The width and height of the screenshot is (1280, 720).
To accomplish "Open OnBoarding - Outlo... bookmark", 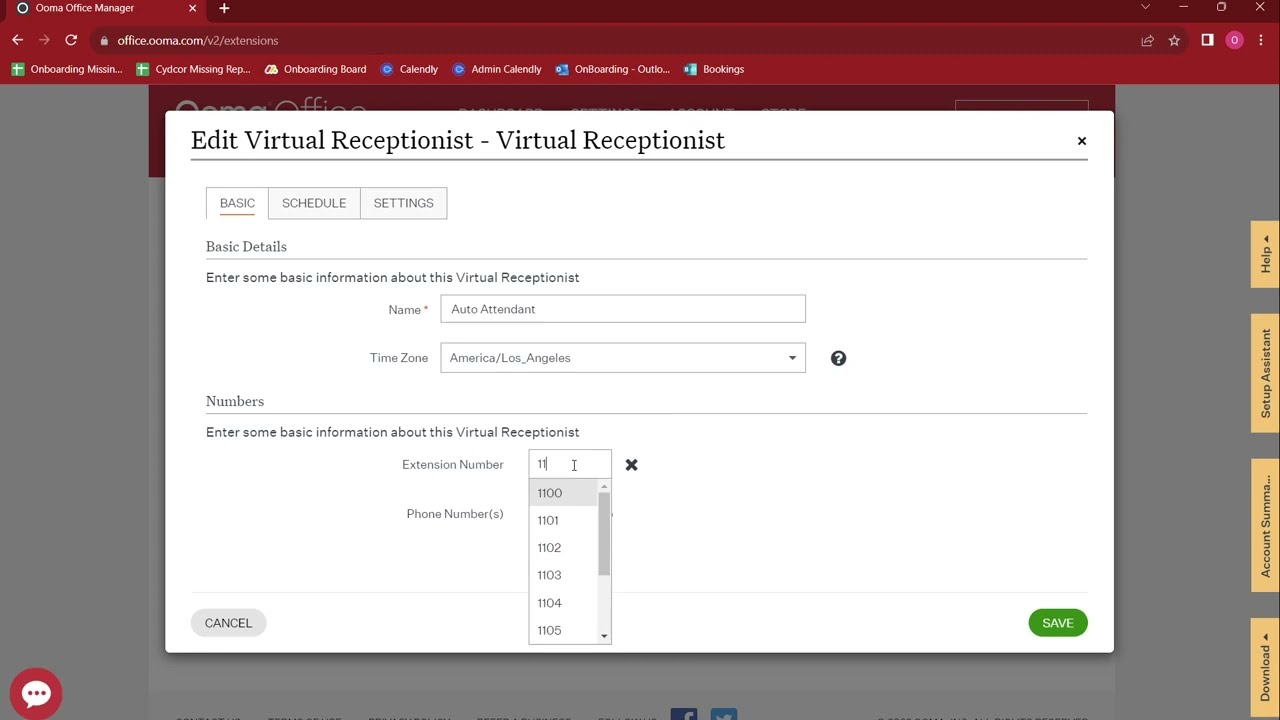I will coord(613,69).
